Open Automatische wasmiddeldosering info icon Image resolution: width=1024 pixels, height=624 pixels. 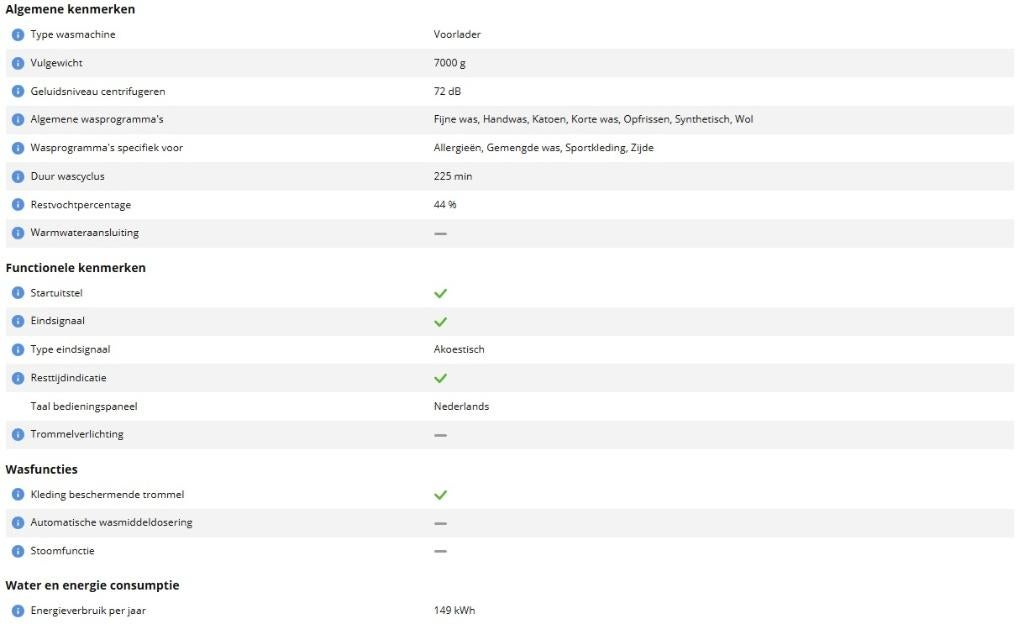click(x=18, y=523)
